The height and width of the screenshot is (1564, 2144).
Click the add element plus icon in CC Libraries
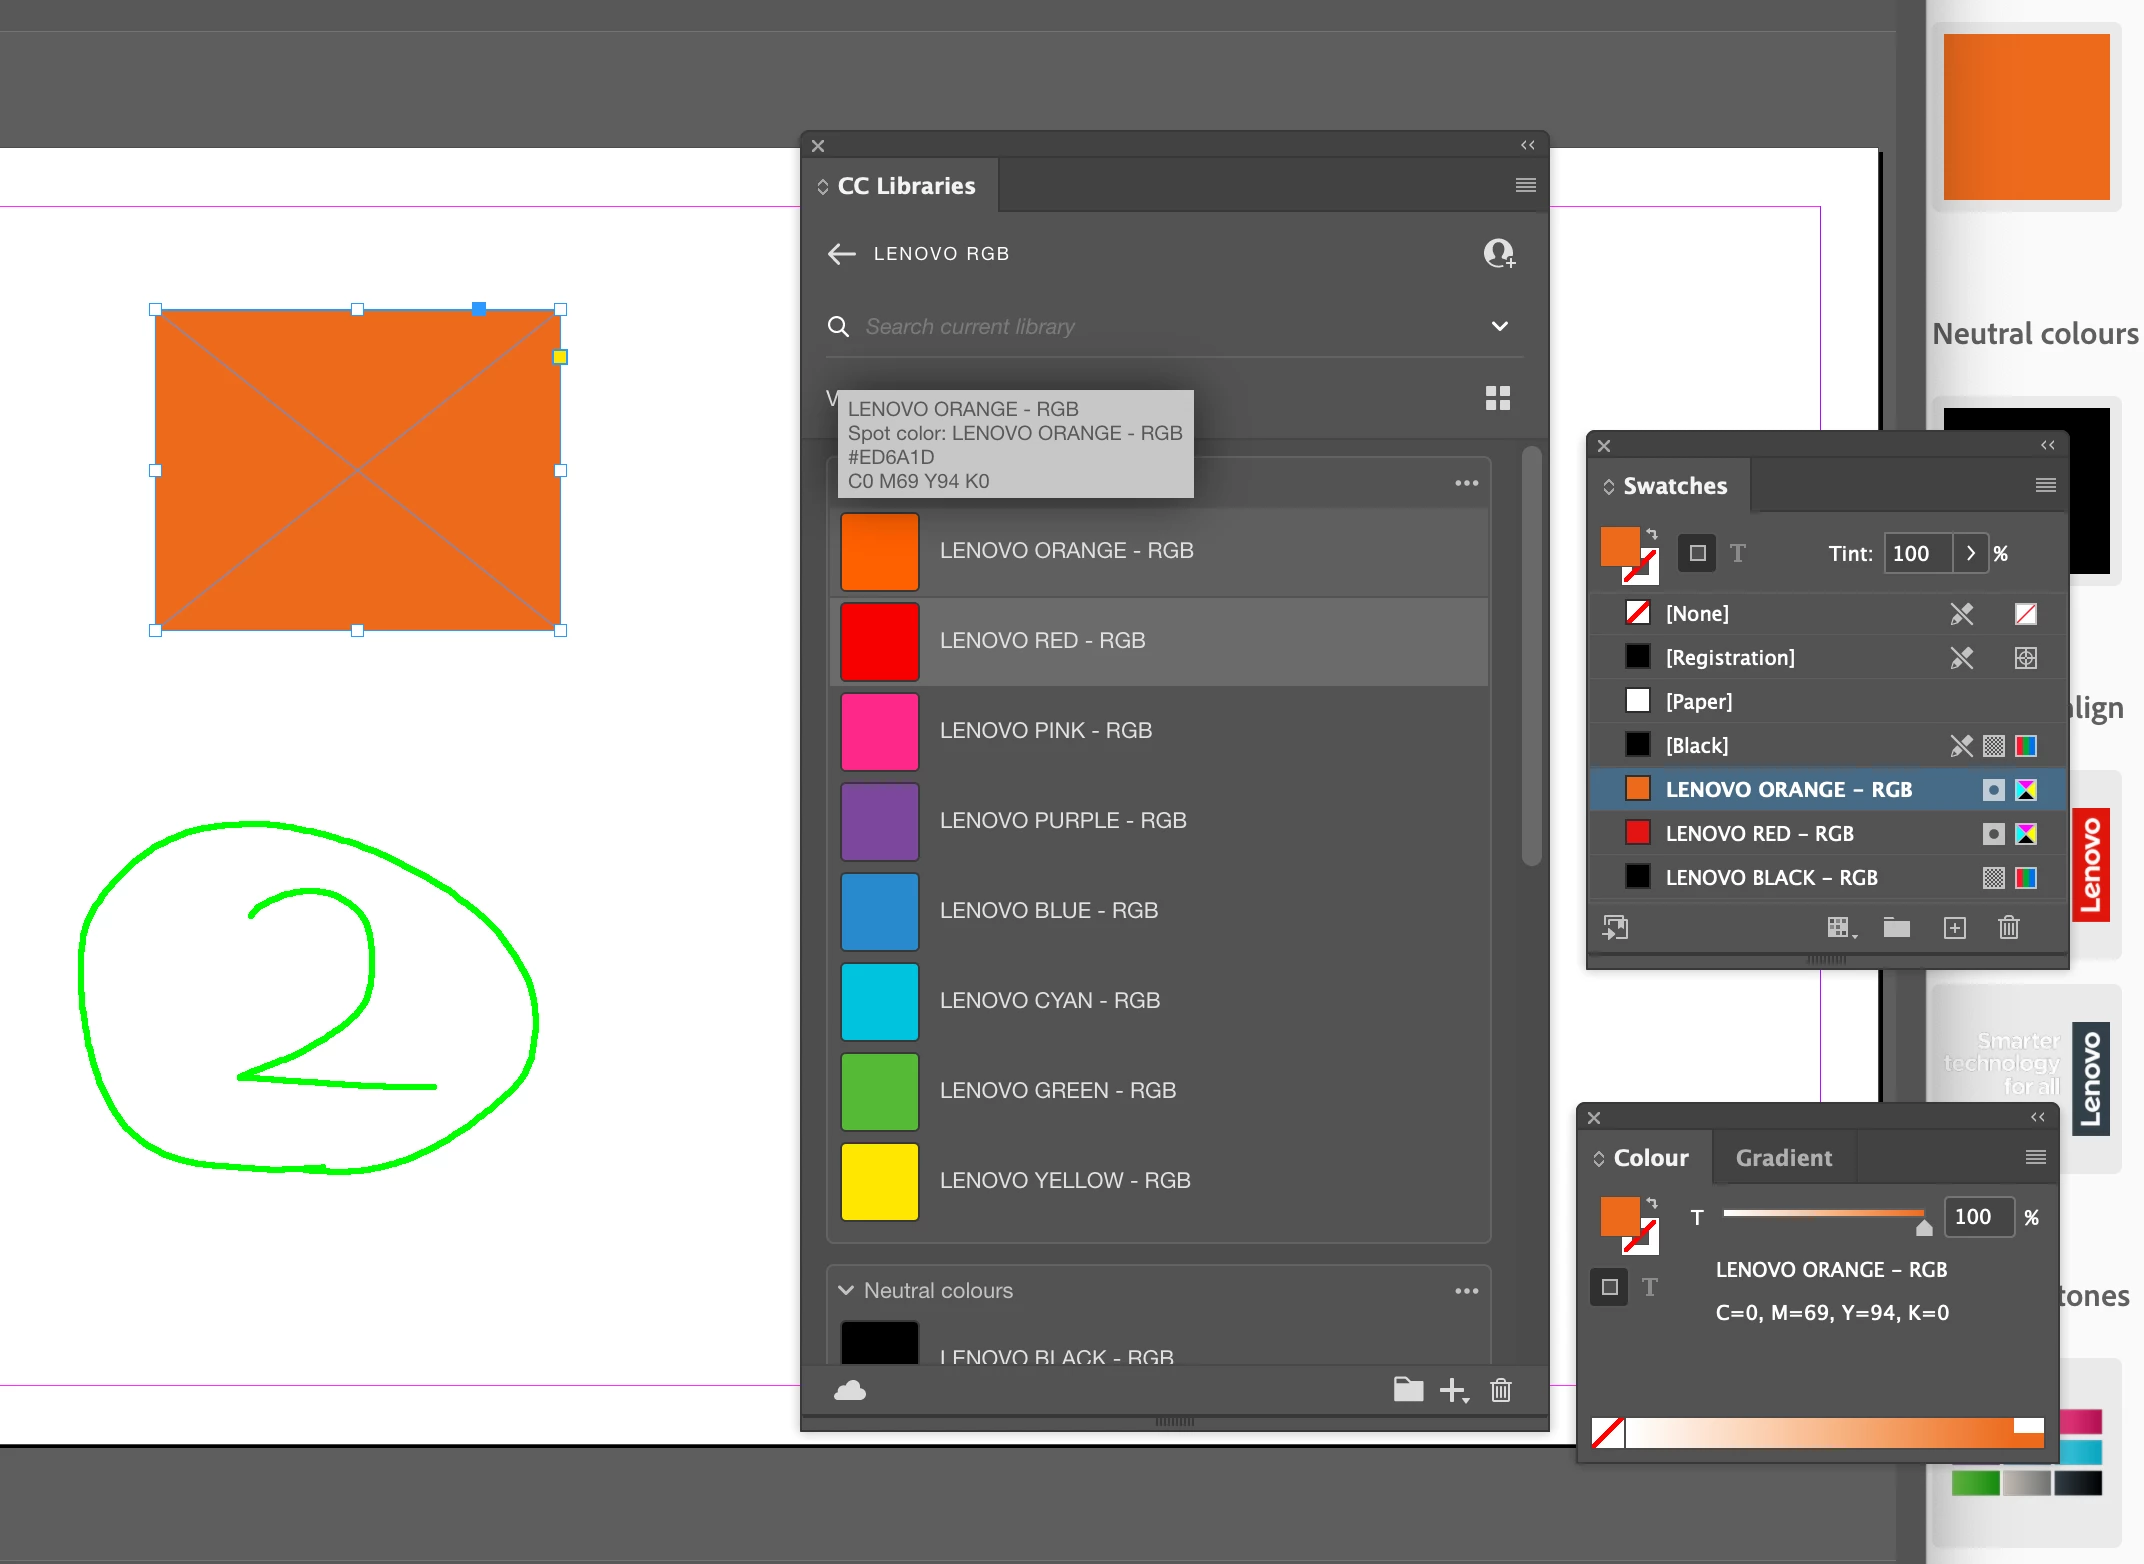1452,1390
